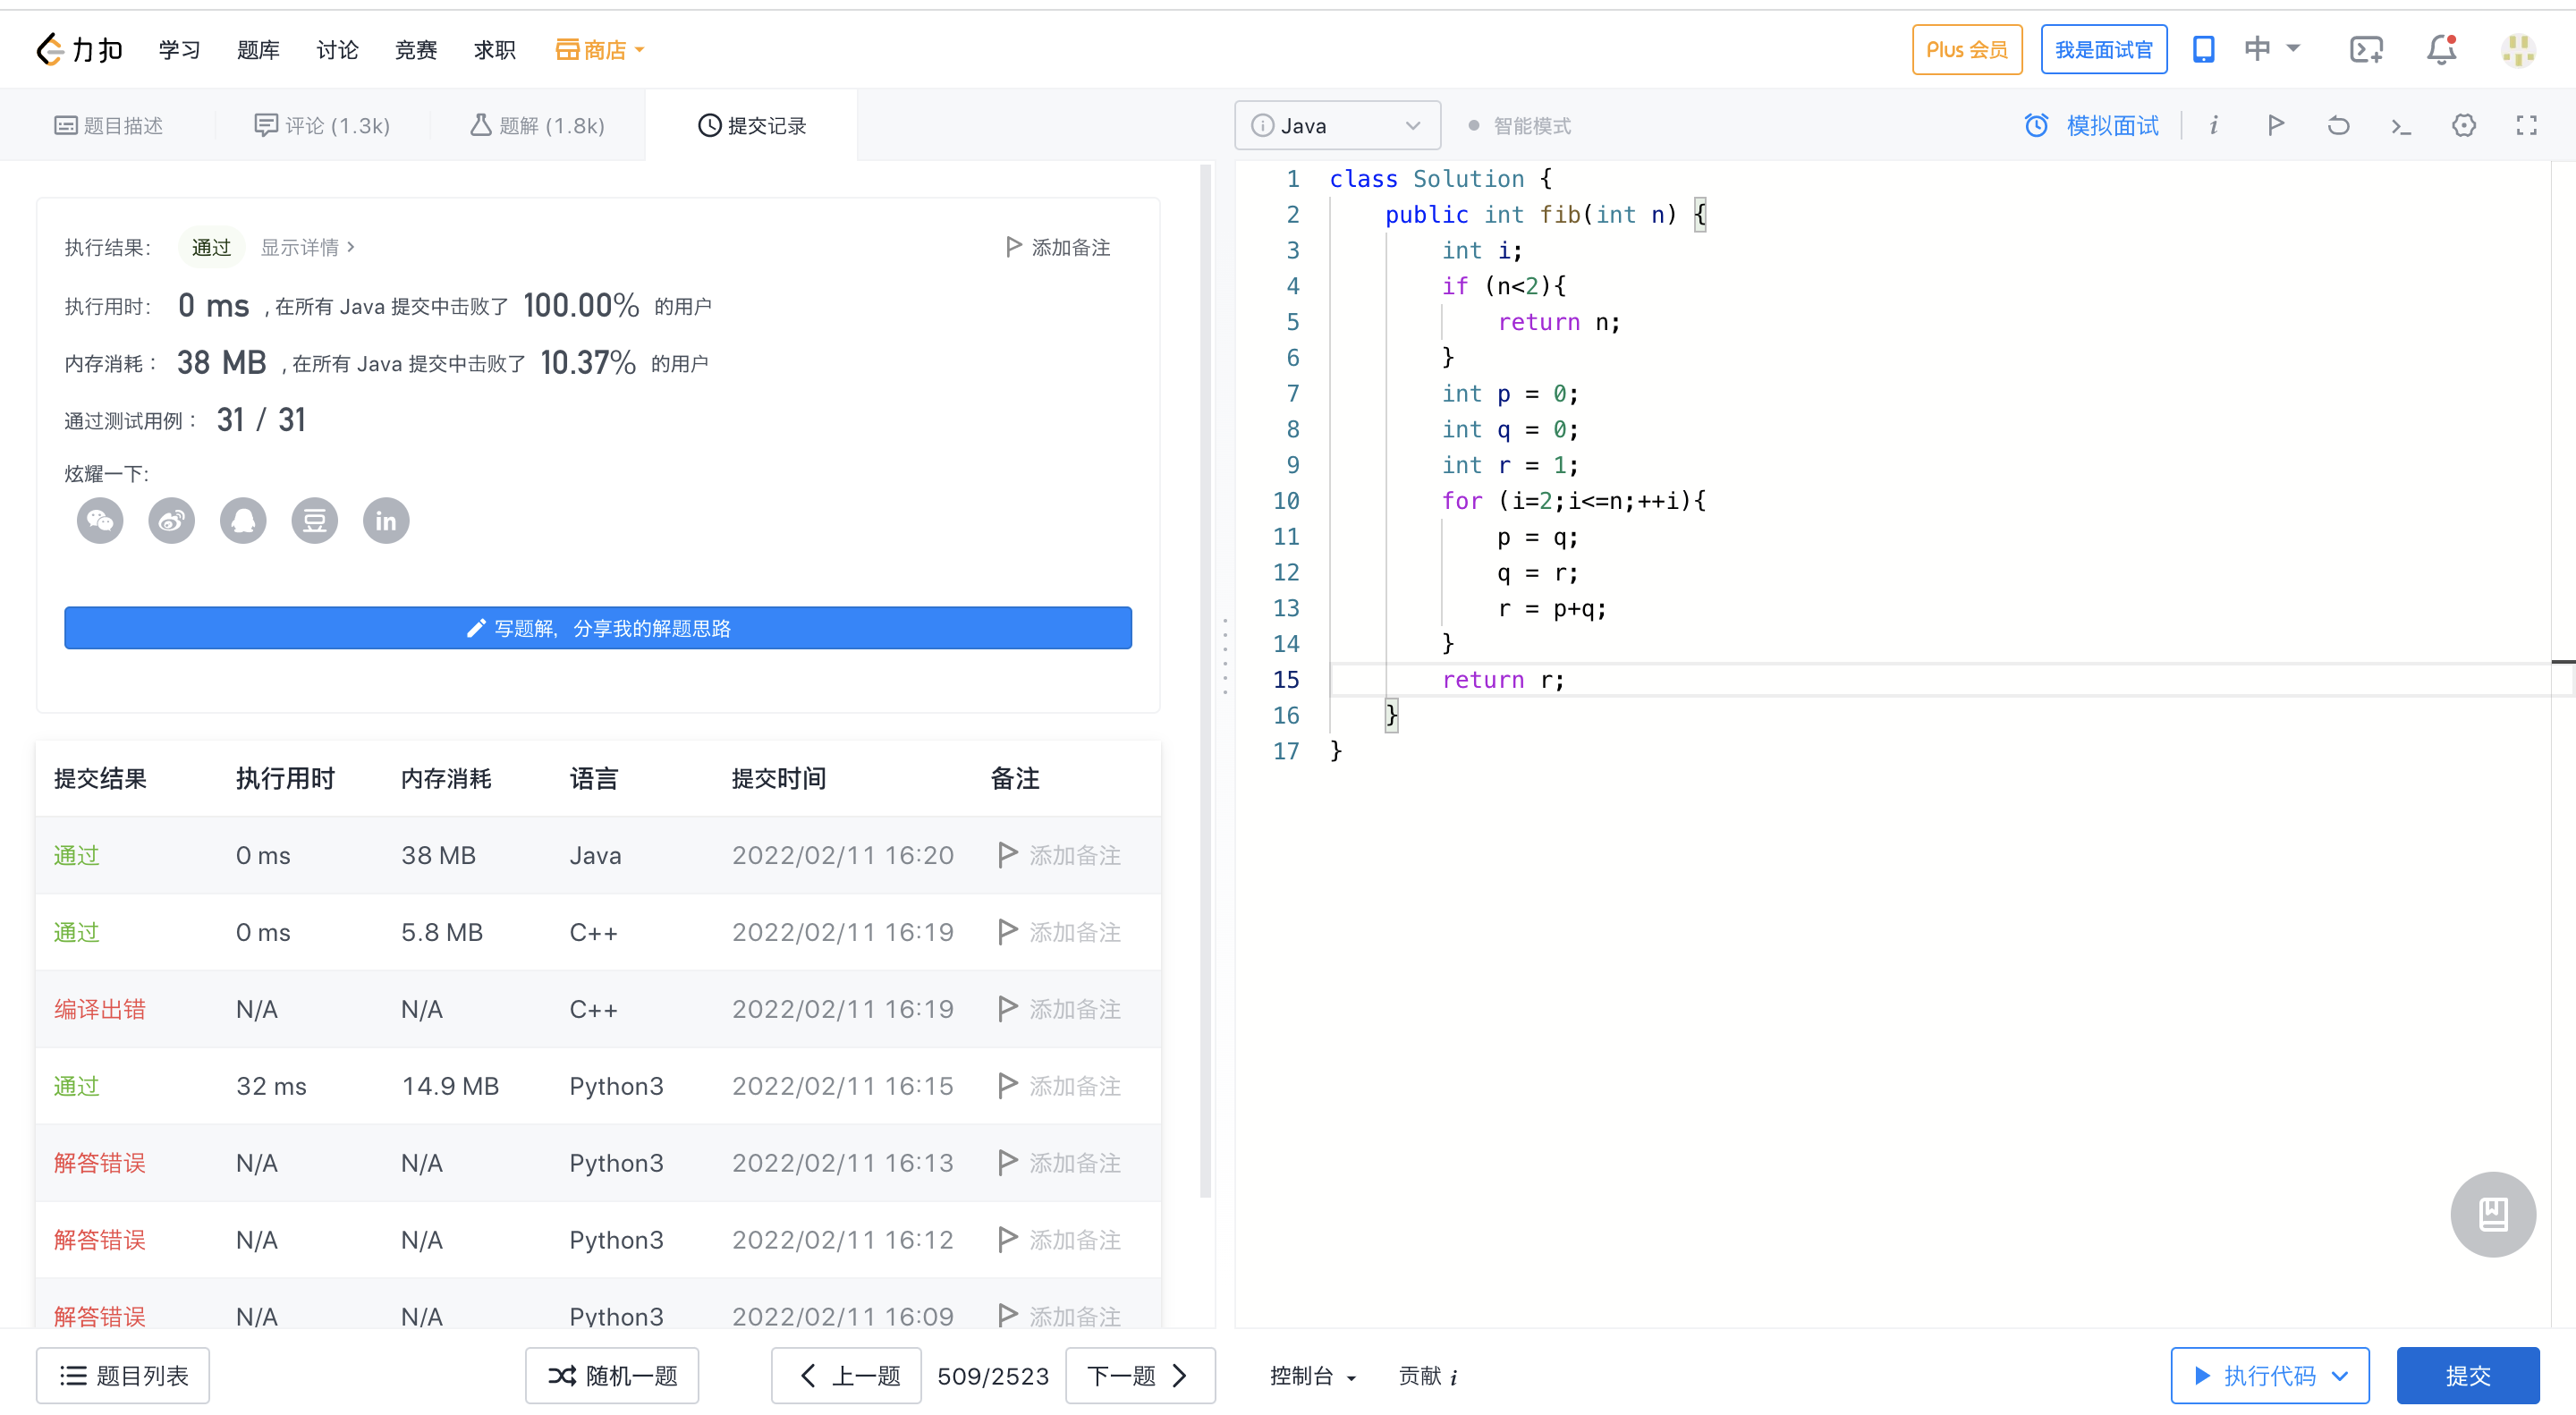Place cursor on code line 15 return r
Image resolution: width=2576 pixels, height=1415 pixels.
(x=1502, y=680)
